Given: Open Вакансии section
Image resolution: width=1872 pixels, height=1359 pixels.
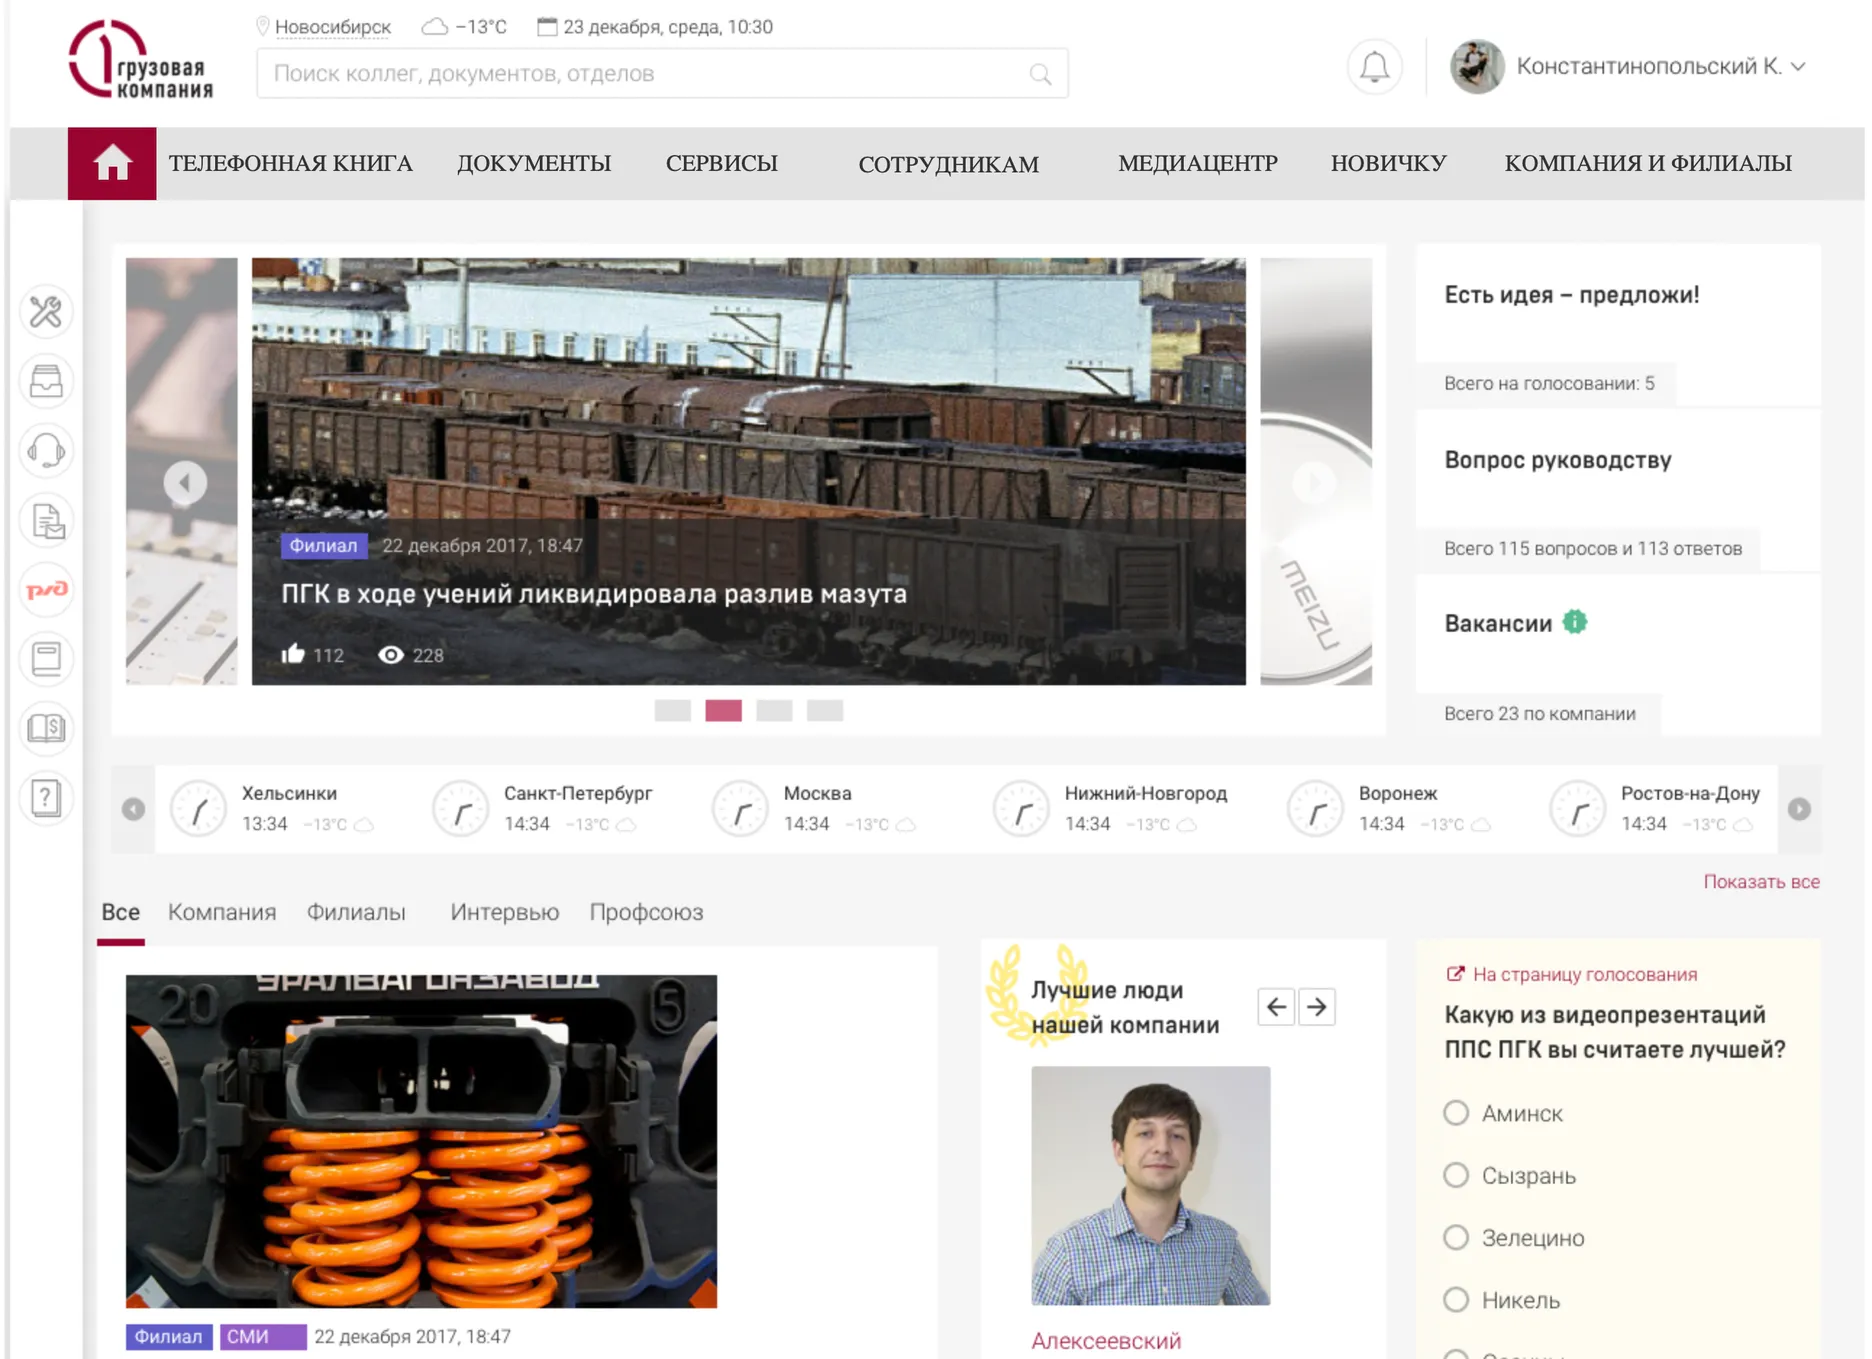Looking at the screenshot, I should tap(1498, 624).
